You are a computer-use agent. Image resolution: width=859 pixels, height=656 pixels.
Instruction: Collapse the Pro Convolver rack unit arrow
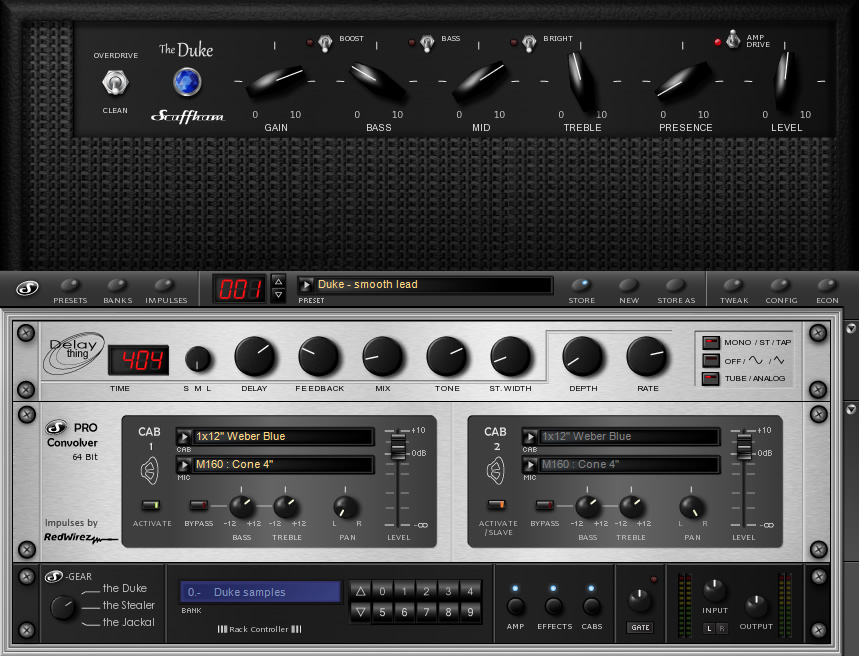[x=851, y=409]
